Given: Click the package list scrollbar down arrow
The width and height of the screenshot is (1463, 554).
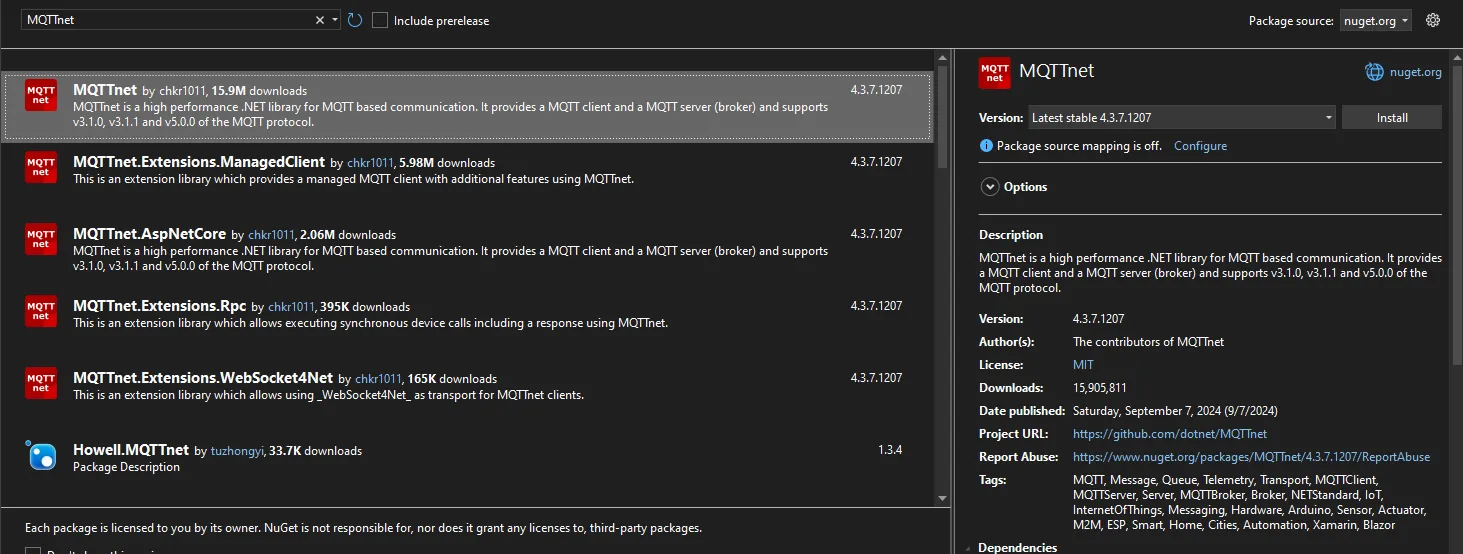Looking at the screenshot, I should [x=942, y=498].
